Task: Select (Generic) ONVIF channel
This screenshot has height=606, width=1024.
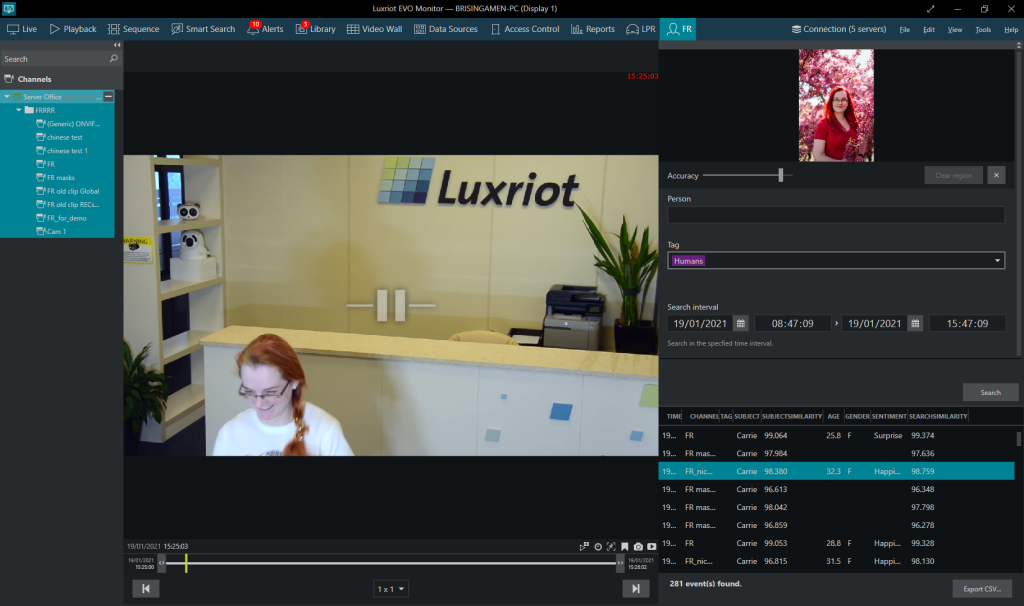Action: tap(68, 123)
